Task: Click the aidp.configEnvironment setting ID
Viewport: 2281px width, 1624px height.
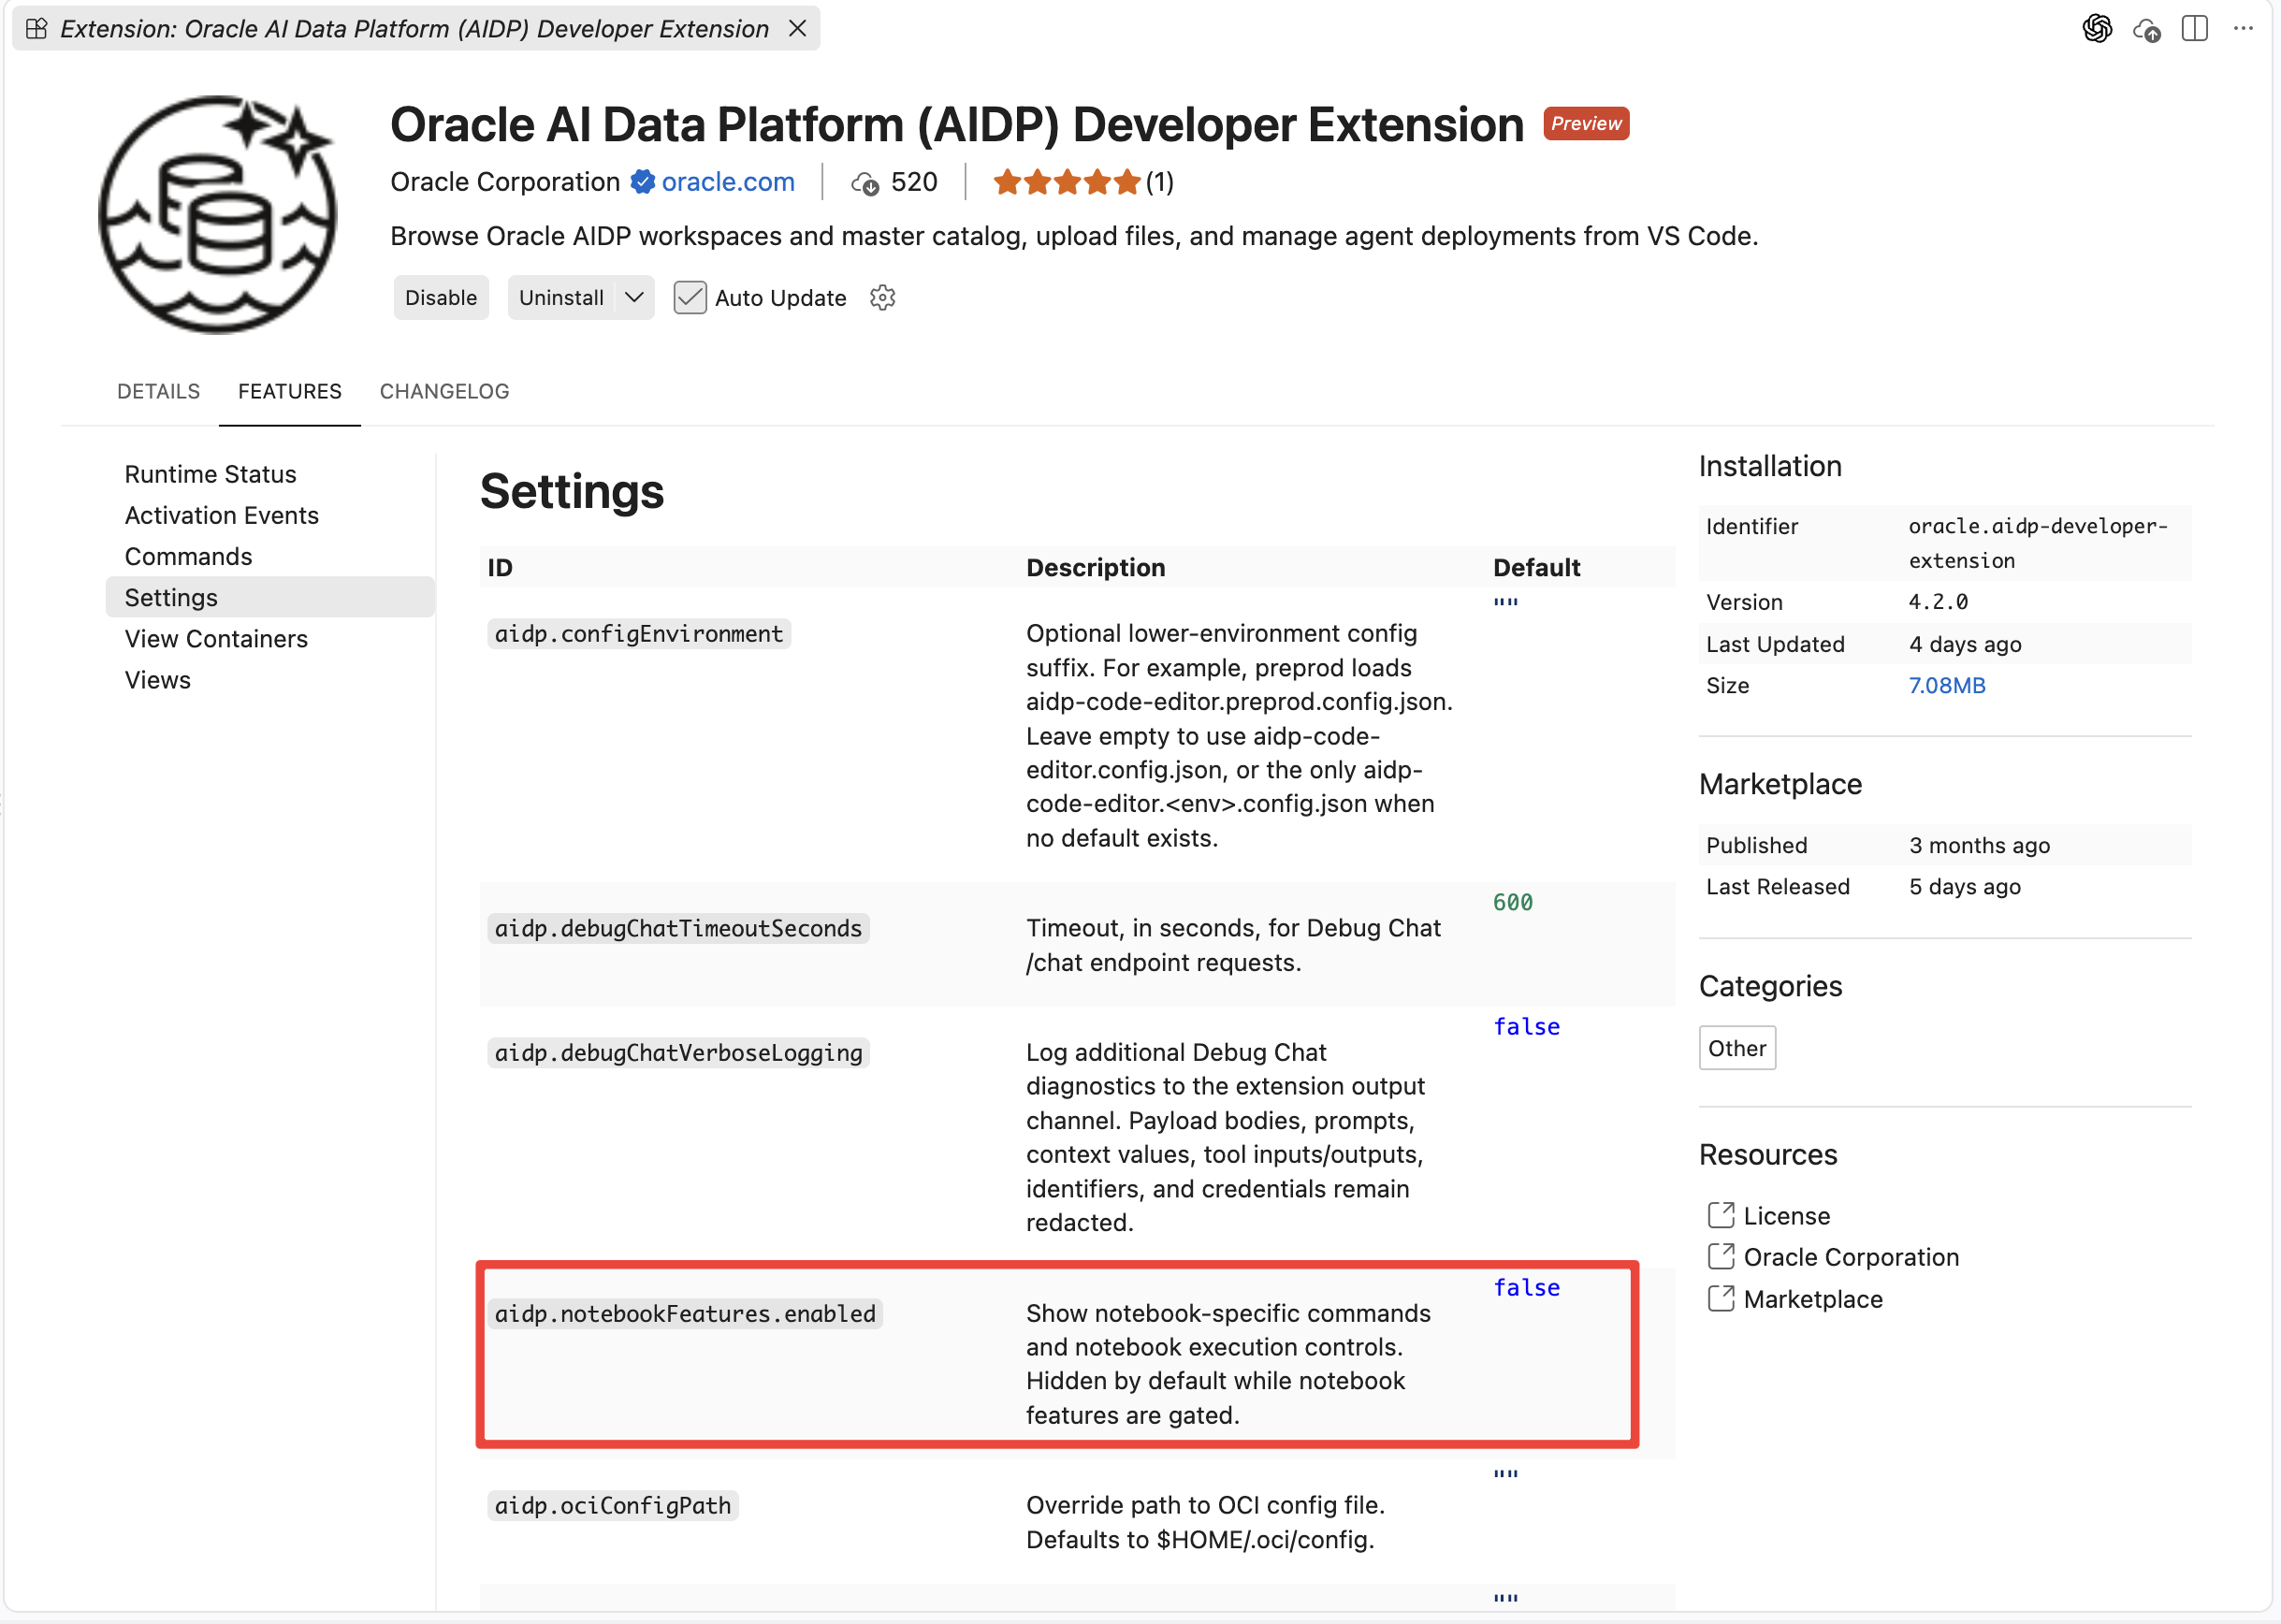Action: 639,633
